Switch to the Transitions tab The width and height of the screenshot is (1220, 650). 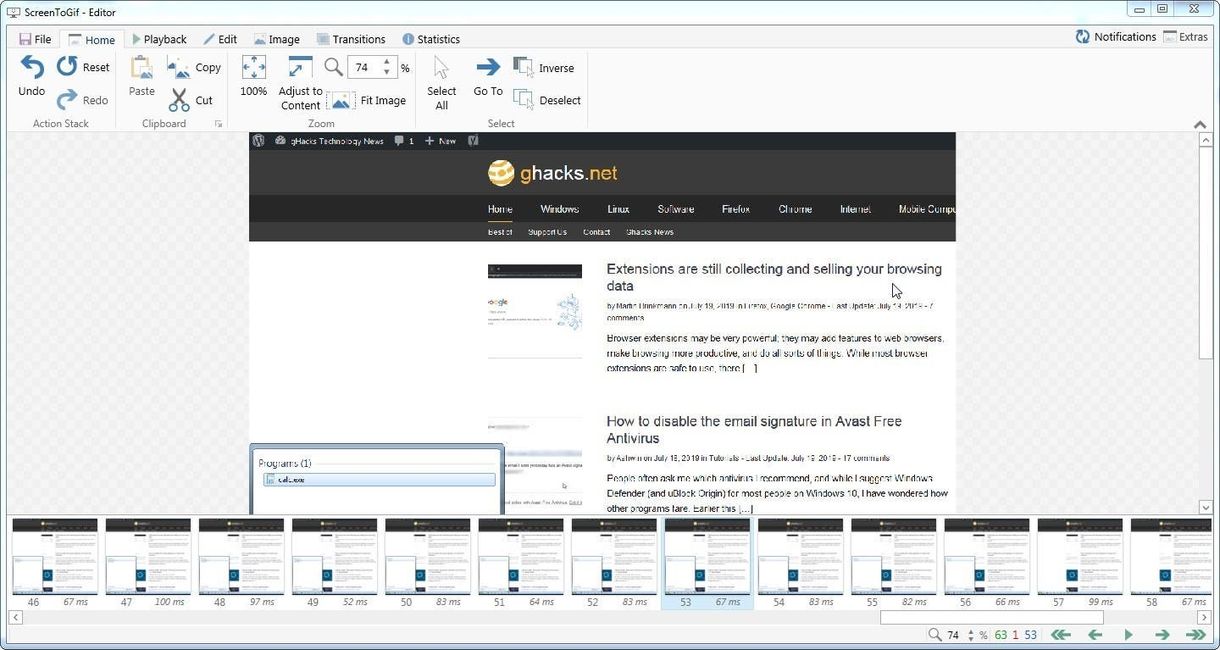point(351,39)
